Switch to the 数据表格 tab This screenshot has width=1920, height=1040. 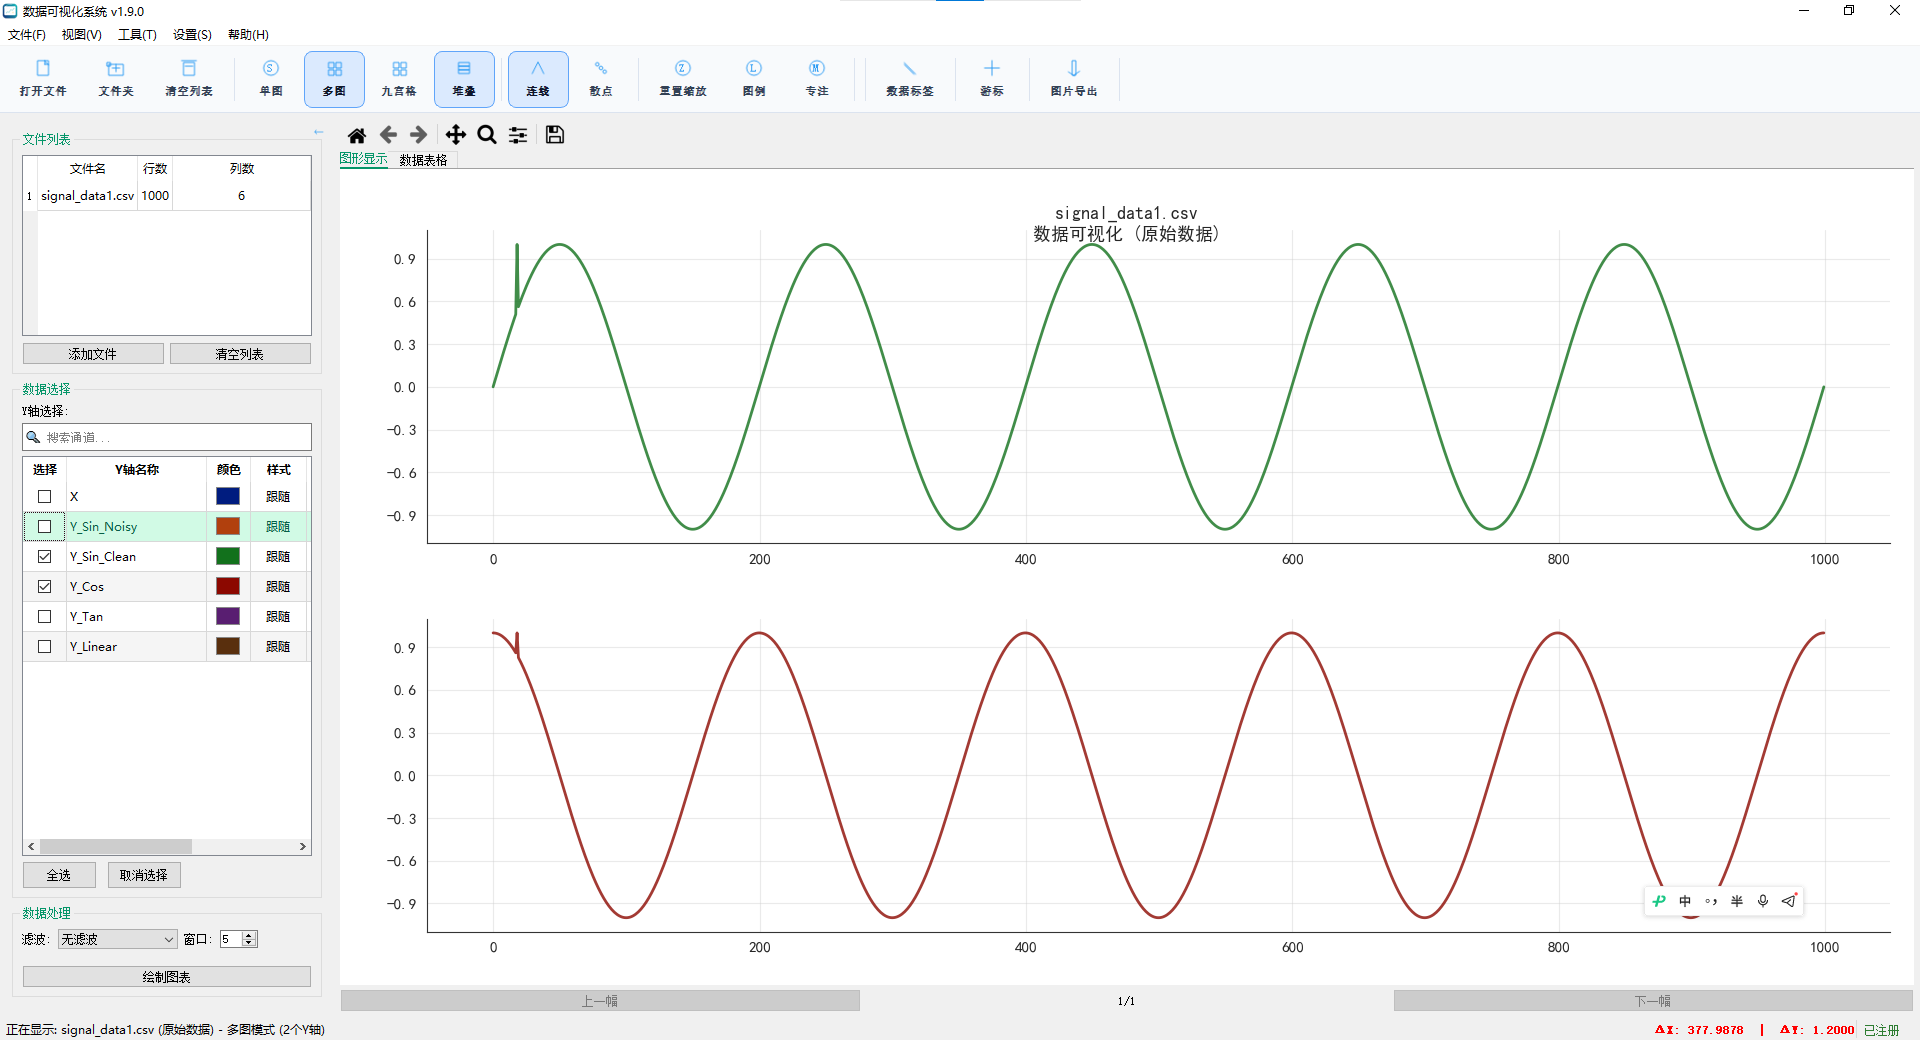(423, 160)
